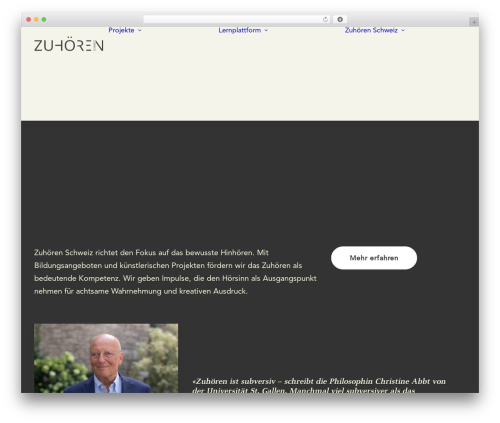
Task: Open a new tab with plus button
Action: tap(474, 22)
